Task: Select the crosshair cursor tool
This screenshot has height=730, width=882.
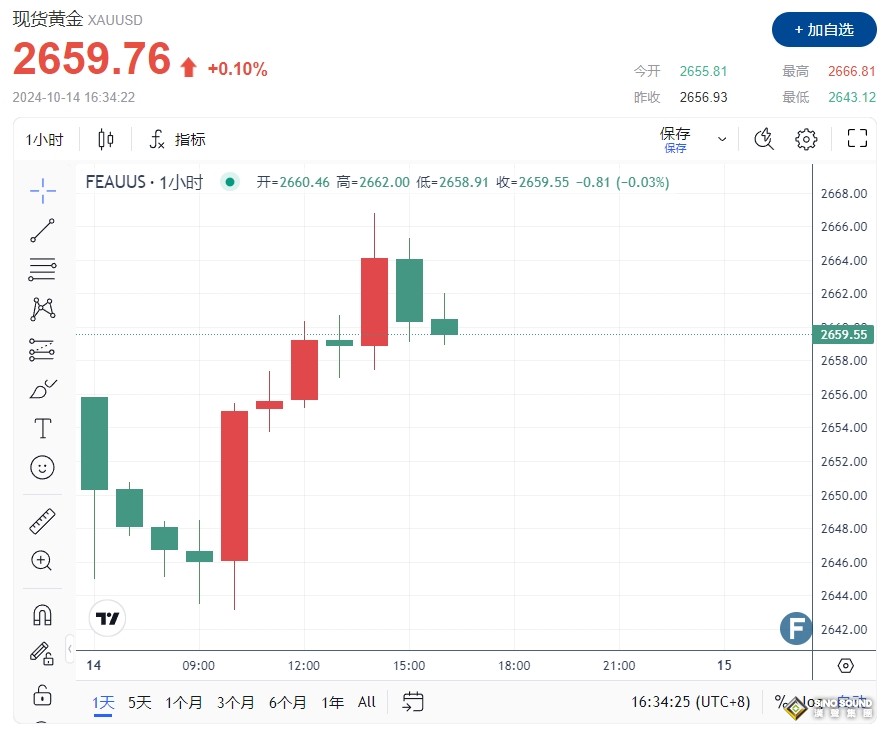Action: coord(41,190)
